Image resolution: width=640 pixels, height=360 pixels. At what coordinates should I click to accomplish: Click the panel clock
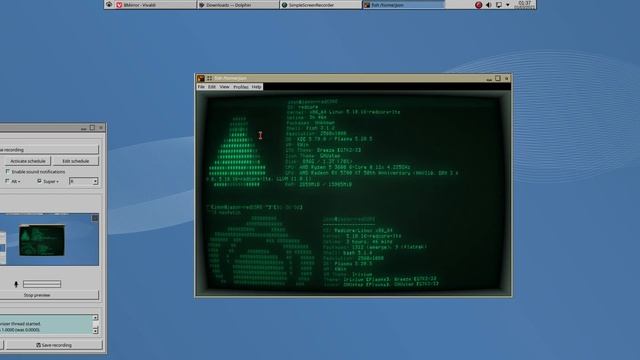[x=524, y=5]
